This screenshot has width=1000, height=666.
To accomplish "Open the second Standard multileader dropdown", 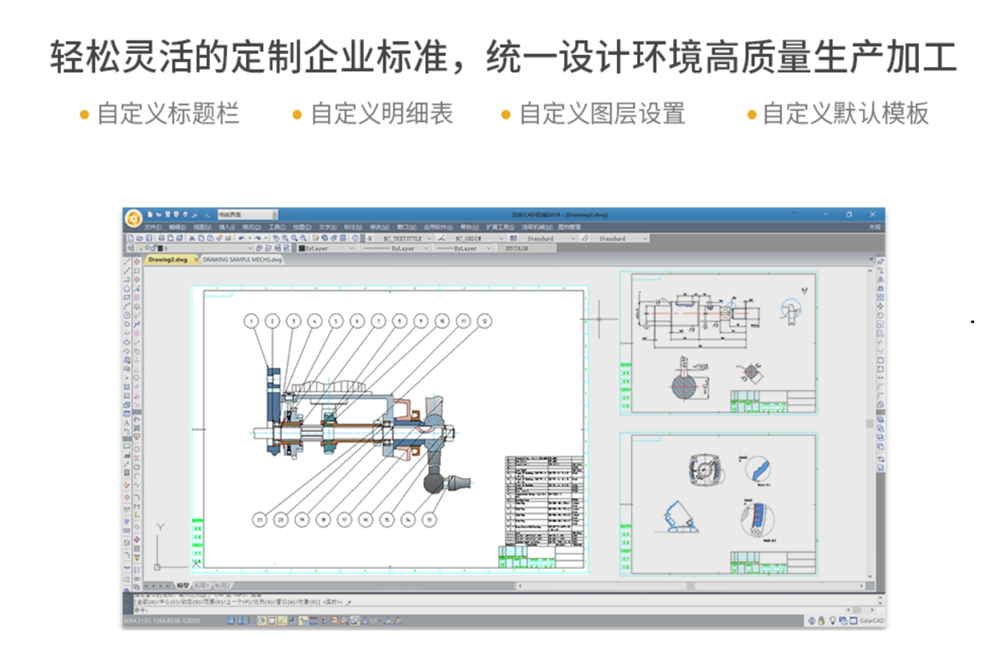I will 620,238.
